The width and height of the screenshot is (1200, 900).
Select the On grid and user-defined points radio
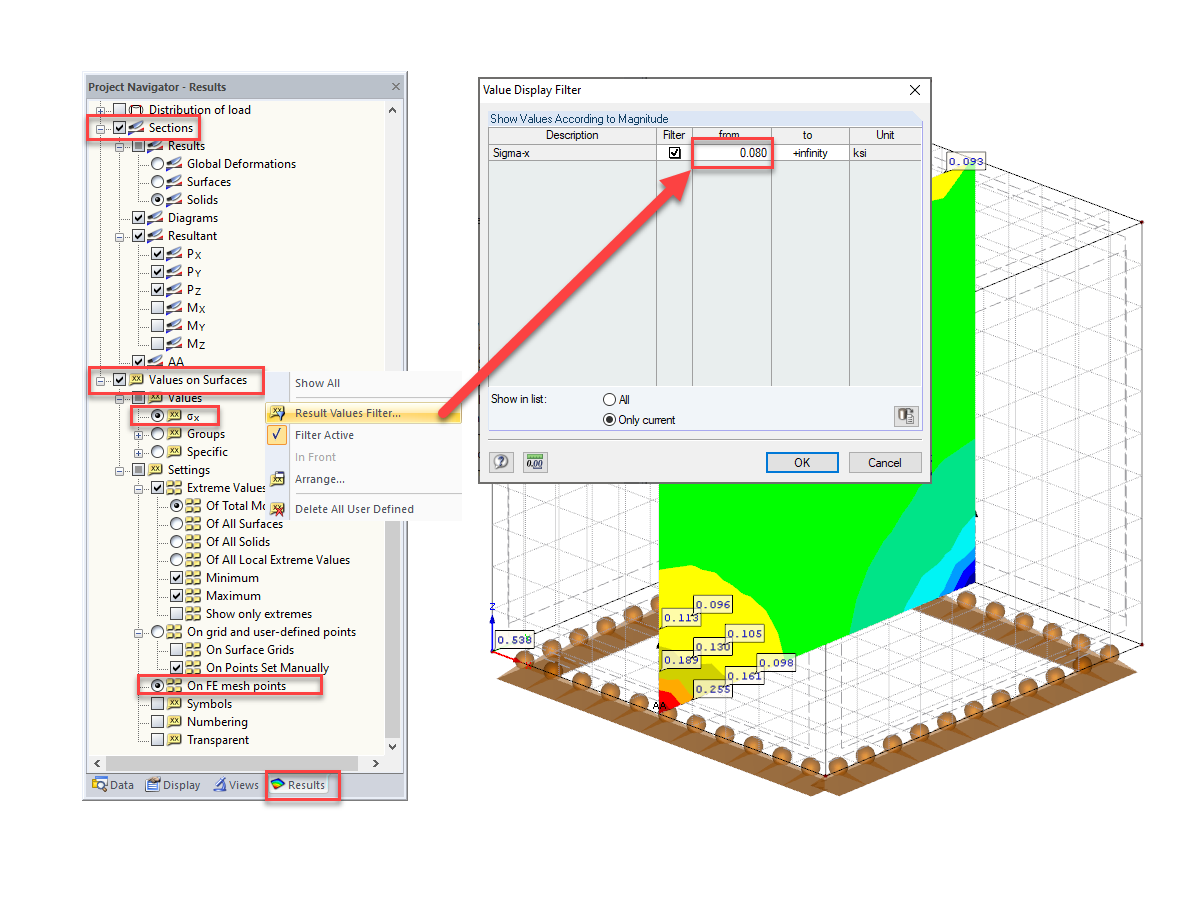tap(157, 632)
